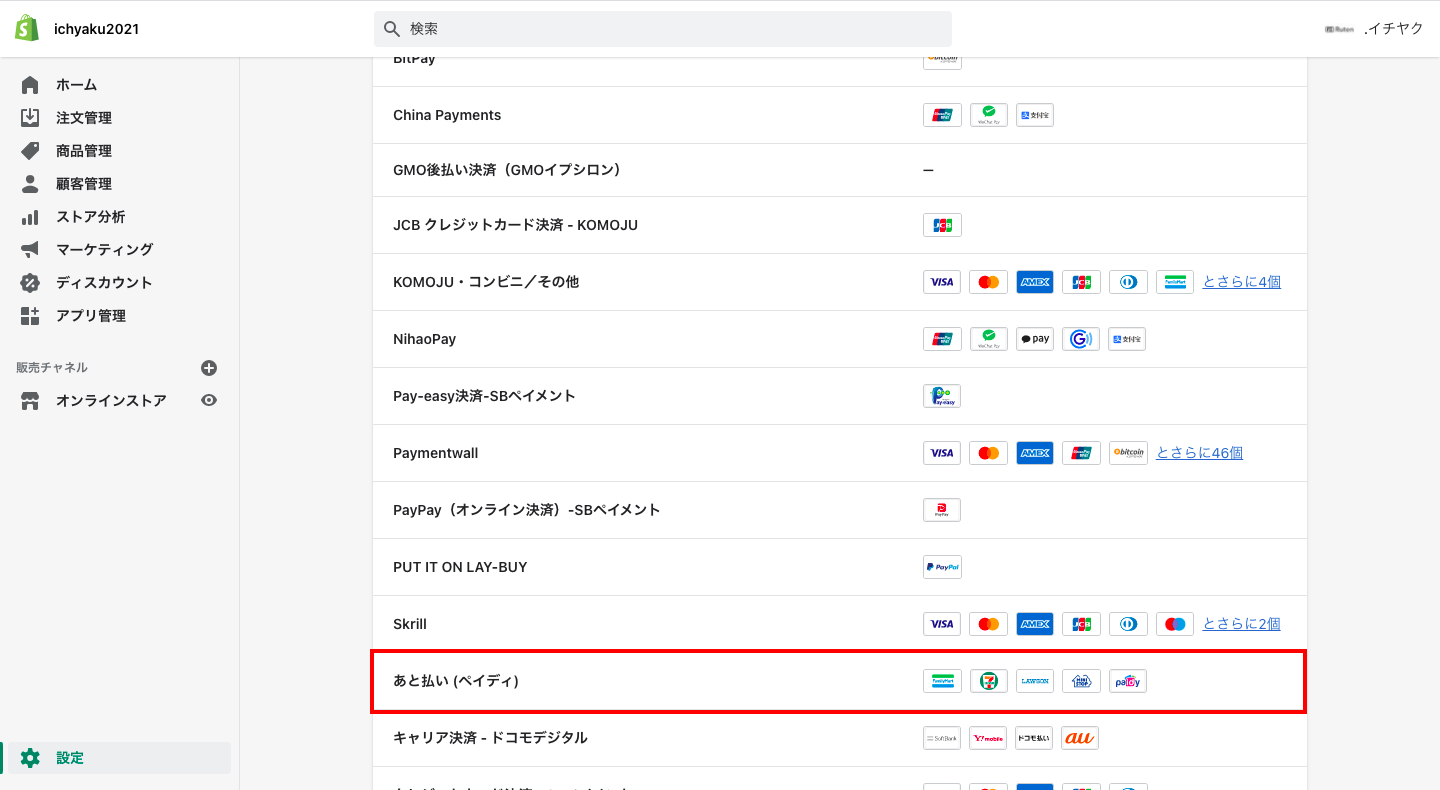This screenshot has width=1440, height=790.
Task: Click the UnionPay icon in China Payments row
Action: click(x=942, y=115)
